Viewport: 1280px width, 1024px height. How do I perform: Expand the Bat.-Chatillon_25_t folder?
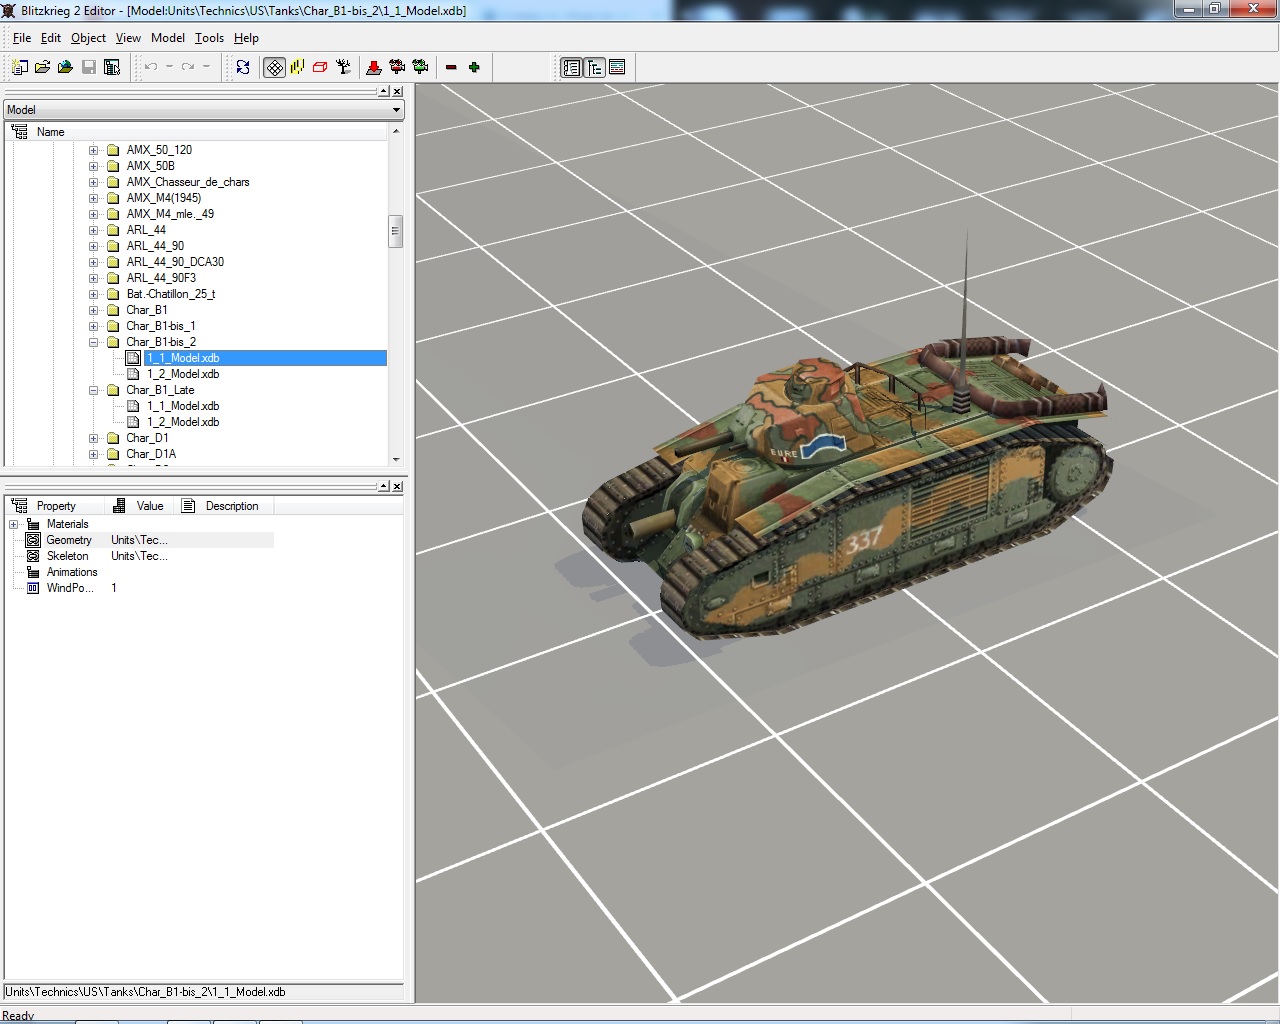94,294
